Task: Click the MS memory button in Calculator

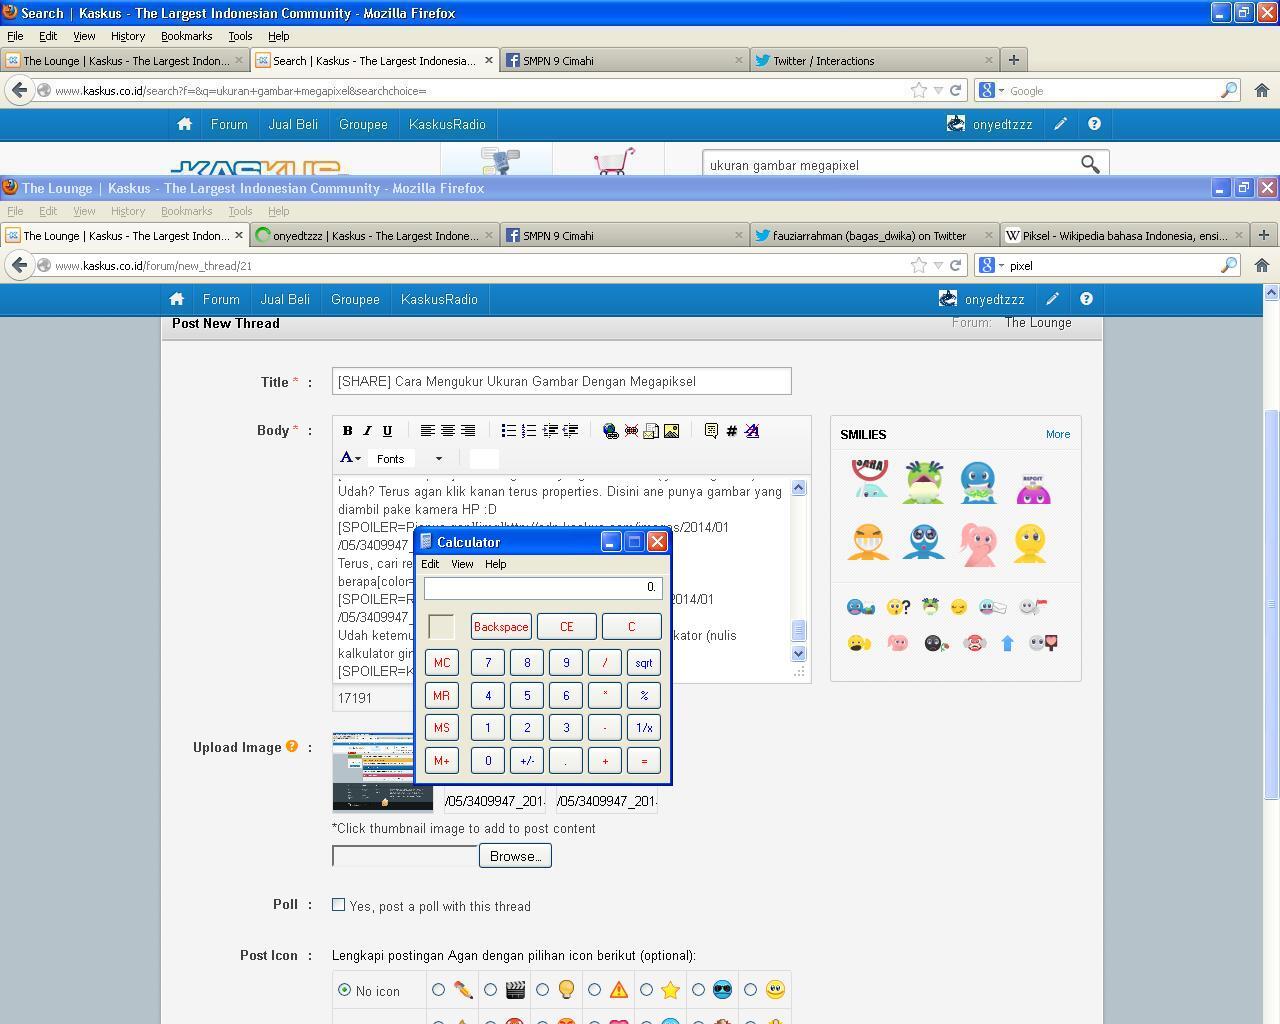Action: (x=441, y=728)
